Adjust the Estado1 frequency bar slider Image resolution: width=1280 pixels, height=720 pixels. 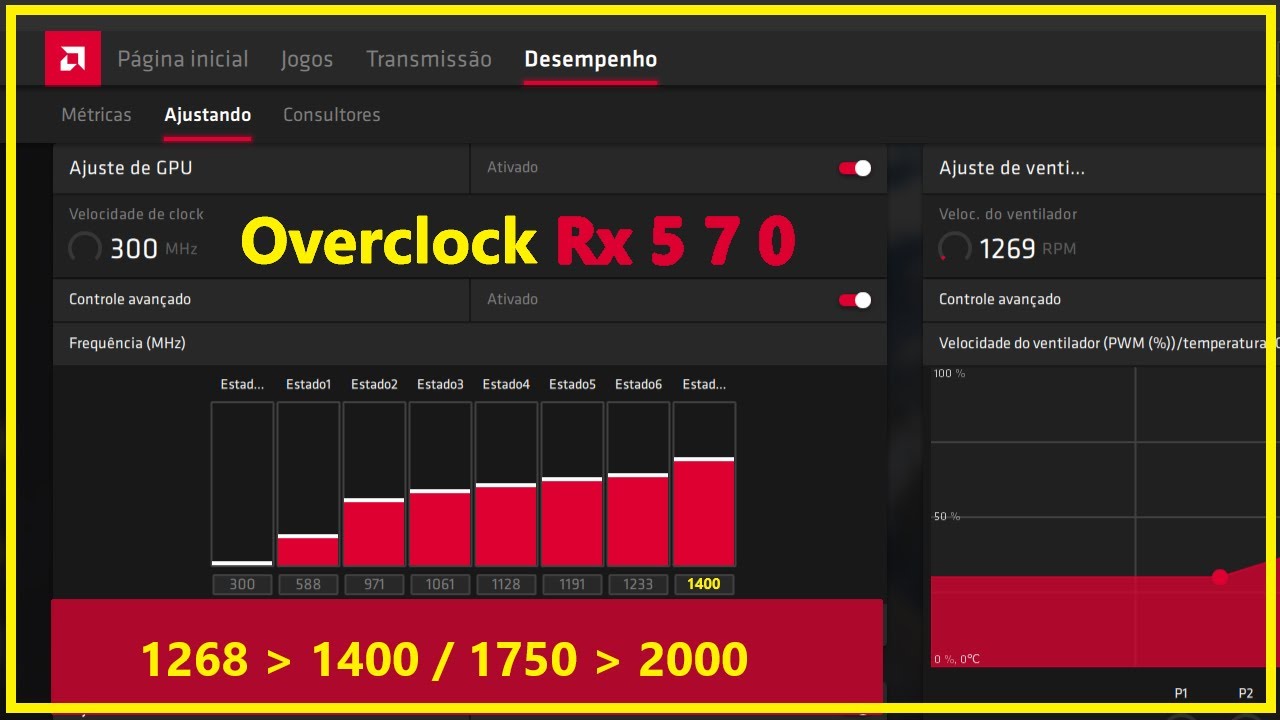click(x=308, y=485)
